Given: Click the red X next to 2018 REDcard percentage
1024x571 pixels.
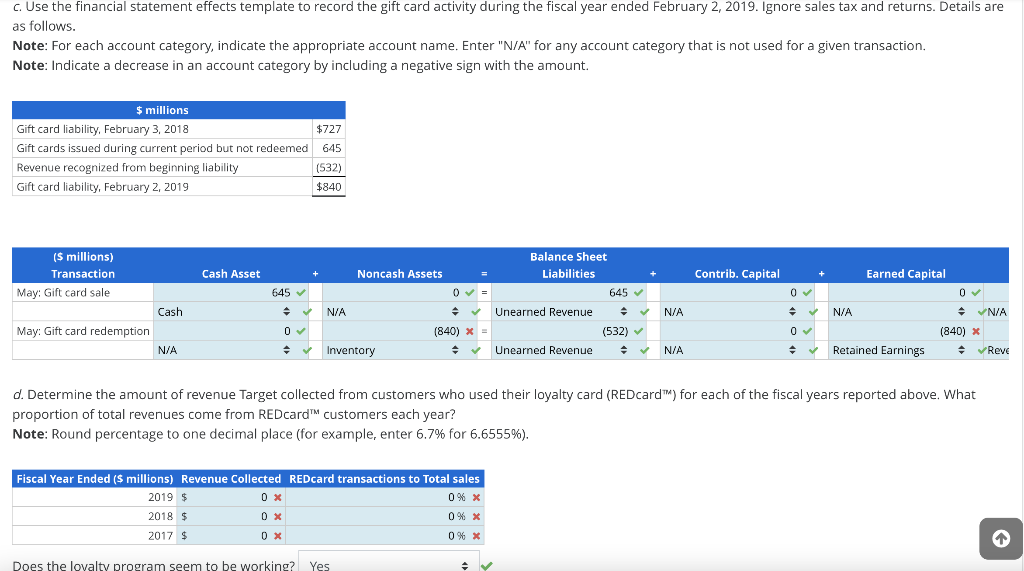Looking at the screenshot, I should 476,516.
